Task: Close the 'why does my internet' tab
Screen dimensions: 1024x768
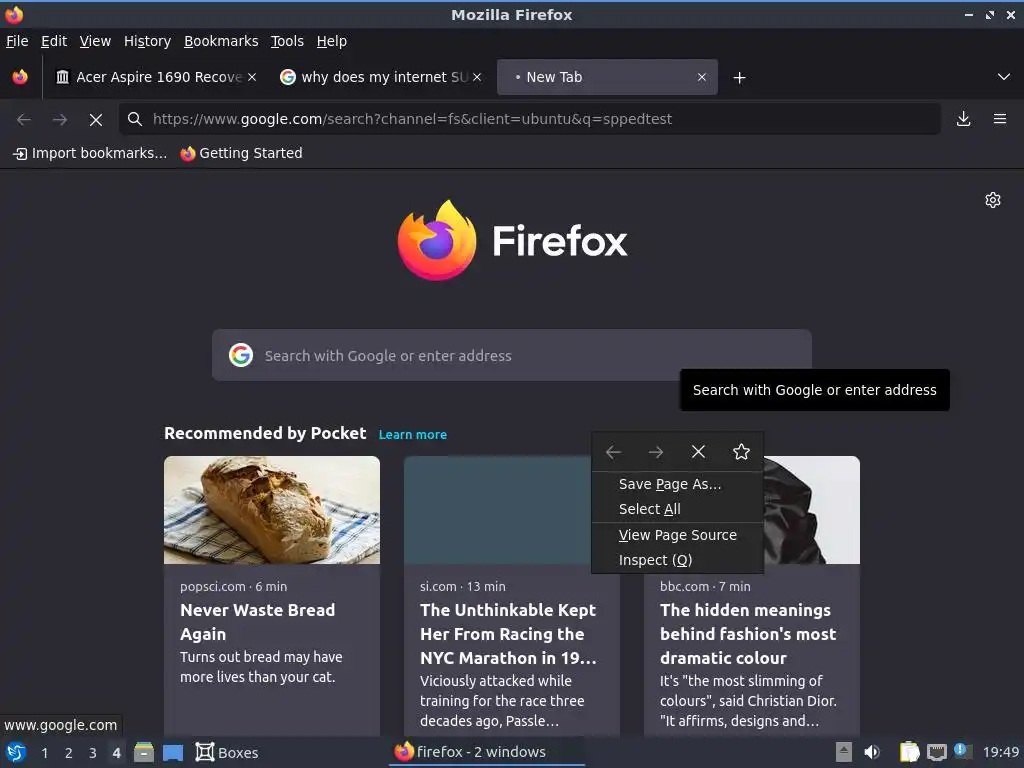Action: (x=477, y=77)
